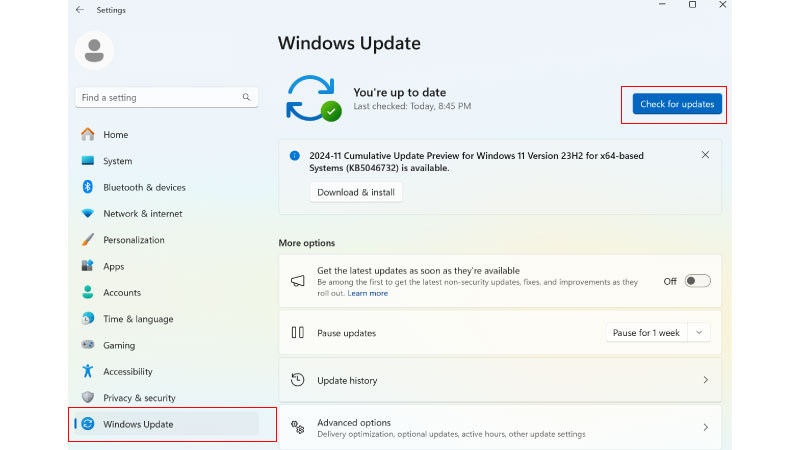Expand the pause duration dropdown arrow
800x450 pixels.
(x=699, y=333)
